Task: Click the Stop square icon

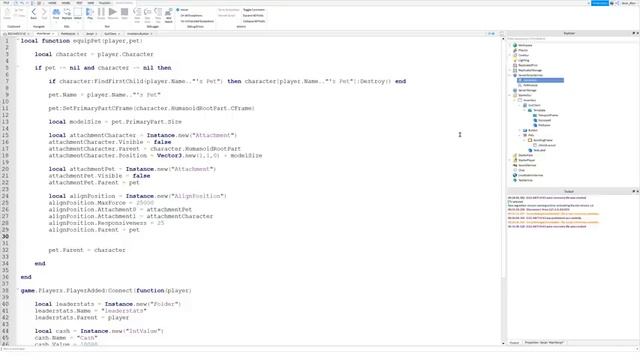Action: (x=124, y=13)
